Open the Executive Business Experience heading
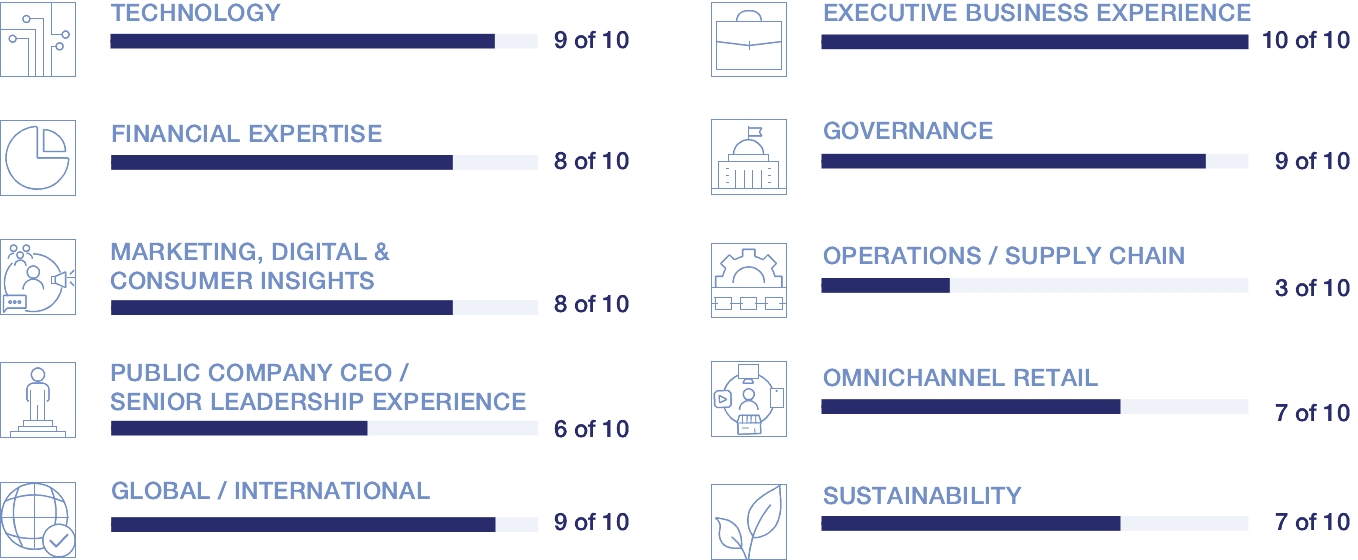 (1036, 14)
